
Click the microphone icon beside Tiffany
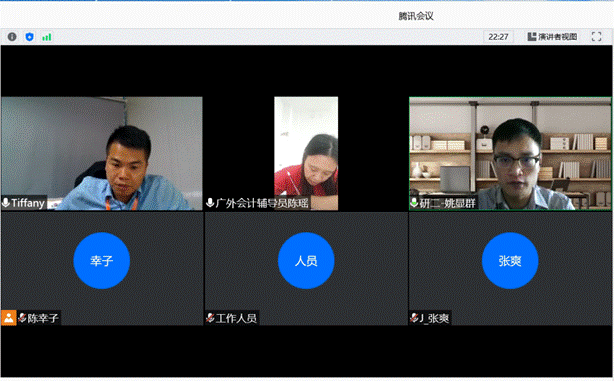[6, 203]
